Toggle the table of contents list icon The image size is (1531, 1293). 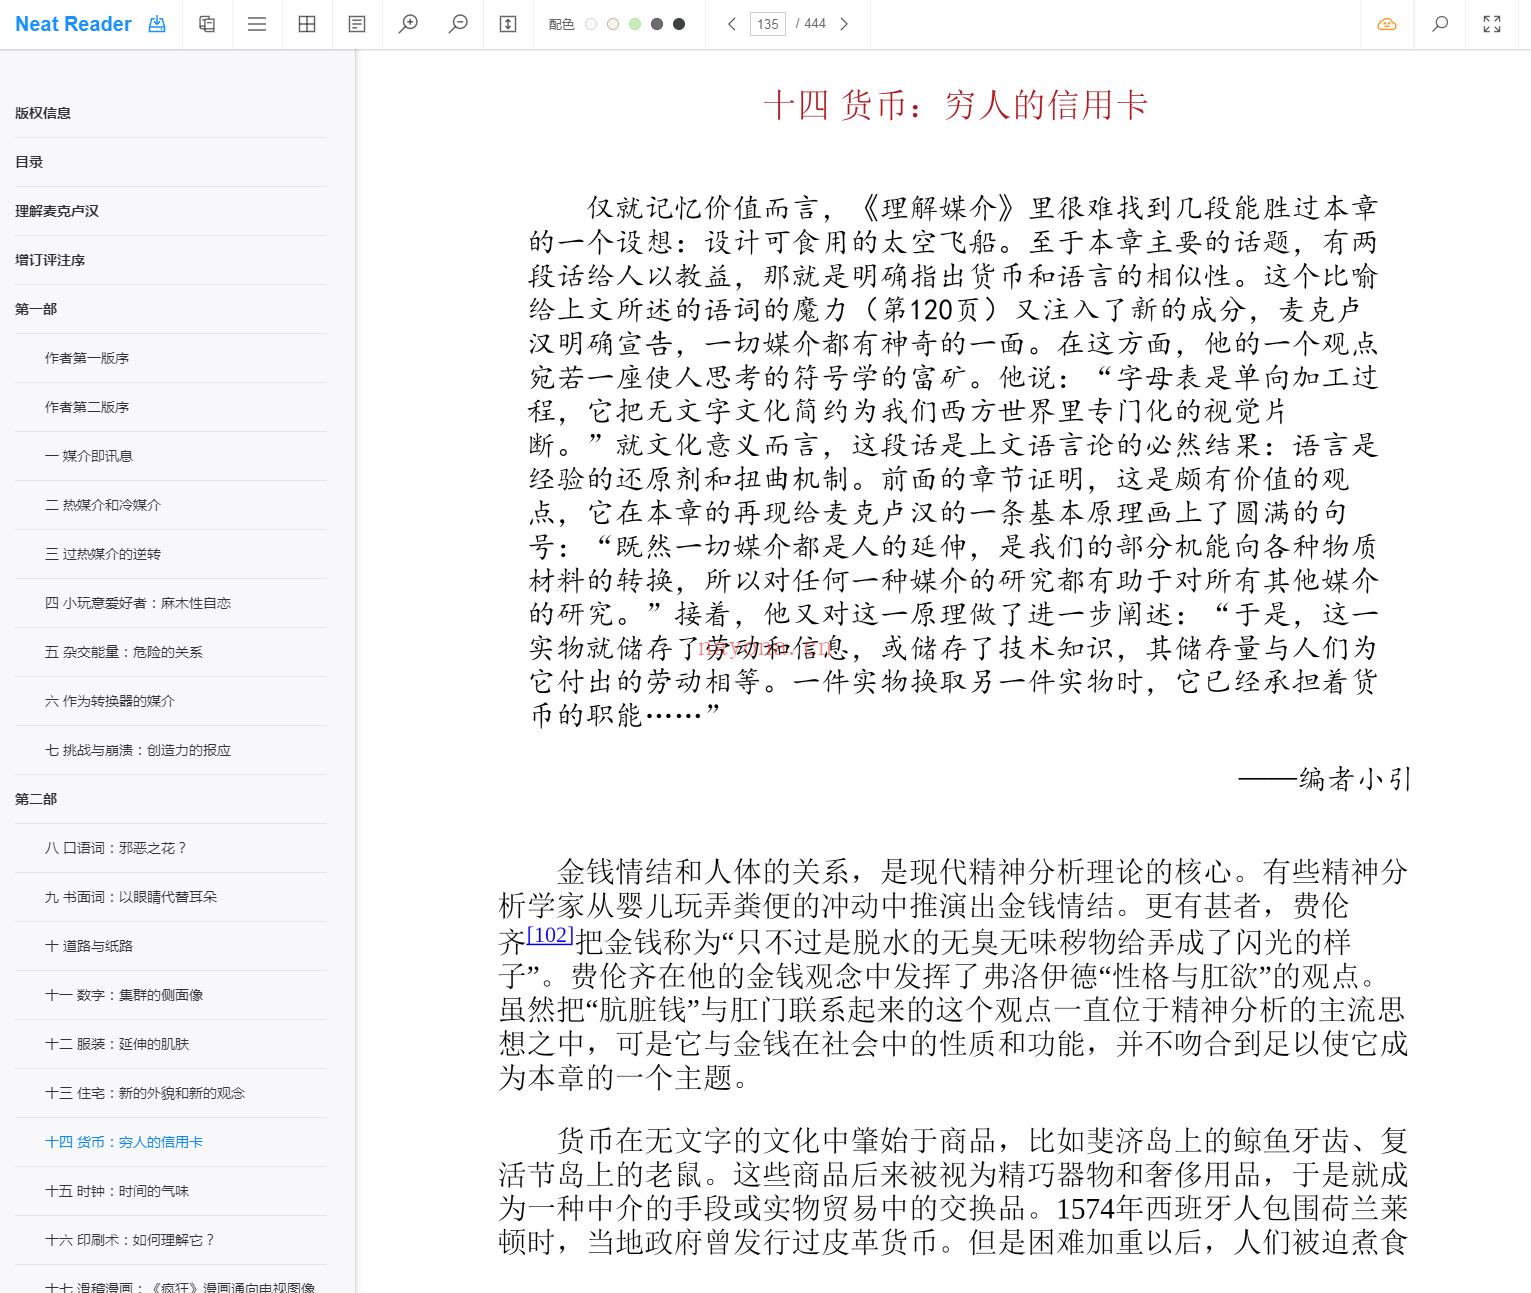tap(257, 24)
